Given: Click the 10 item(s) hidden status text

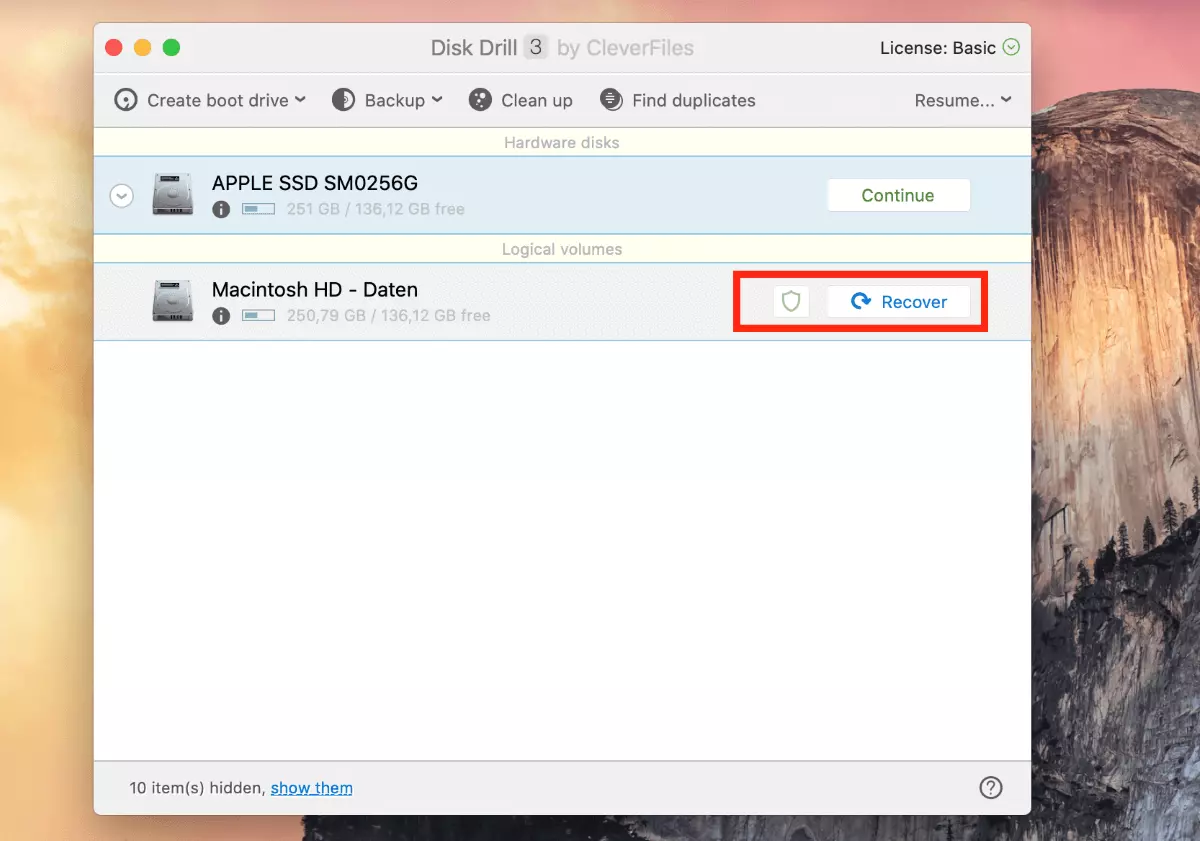Looking at the screenshot, I should click(197, 788).
